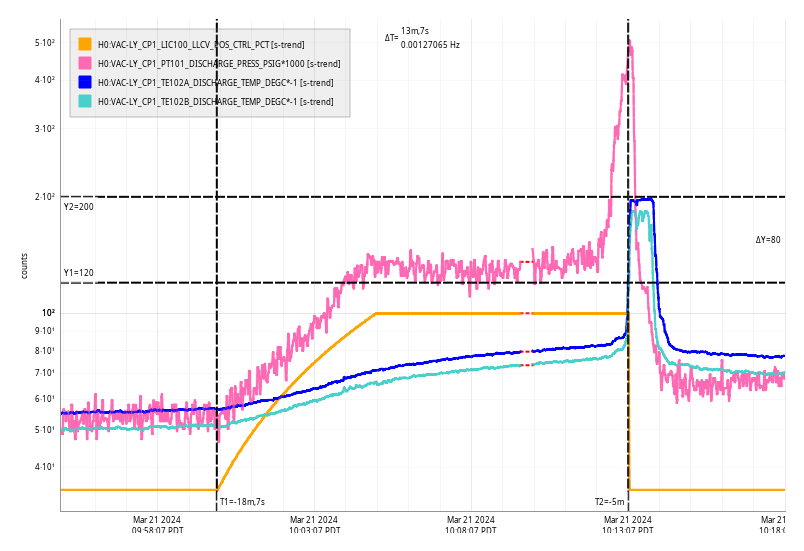Viewport: 804px width, 551px height.
Task: Click the 10:08:07 PDT time axis label
Action: tap(471, 525)
